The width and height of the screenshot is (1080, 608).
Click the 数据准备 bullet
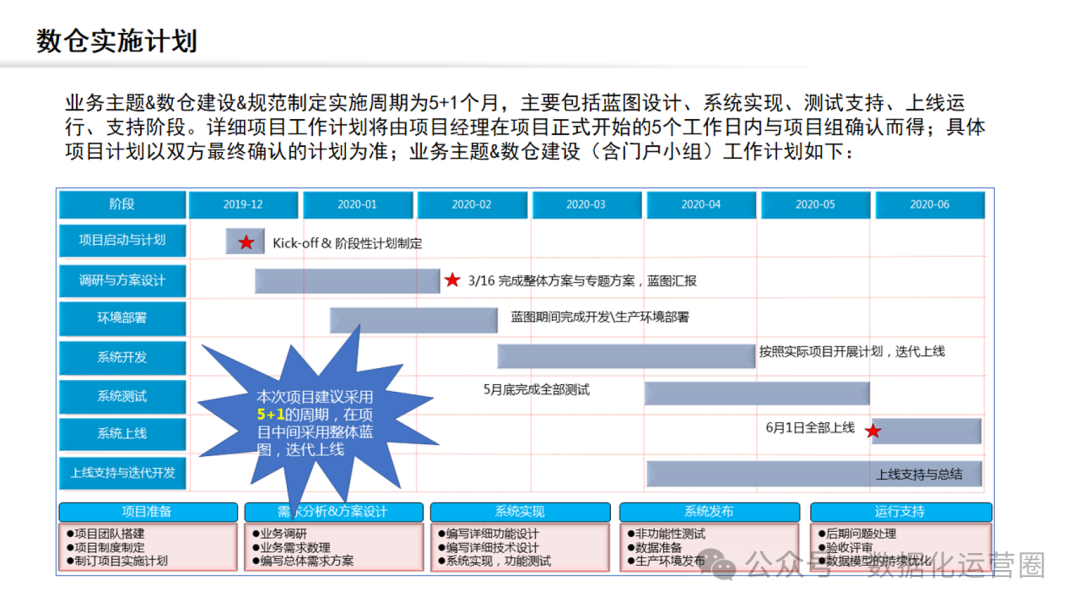[654, 547]
